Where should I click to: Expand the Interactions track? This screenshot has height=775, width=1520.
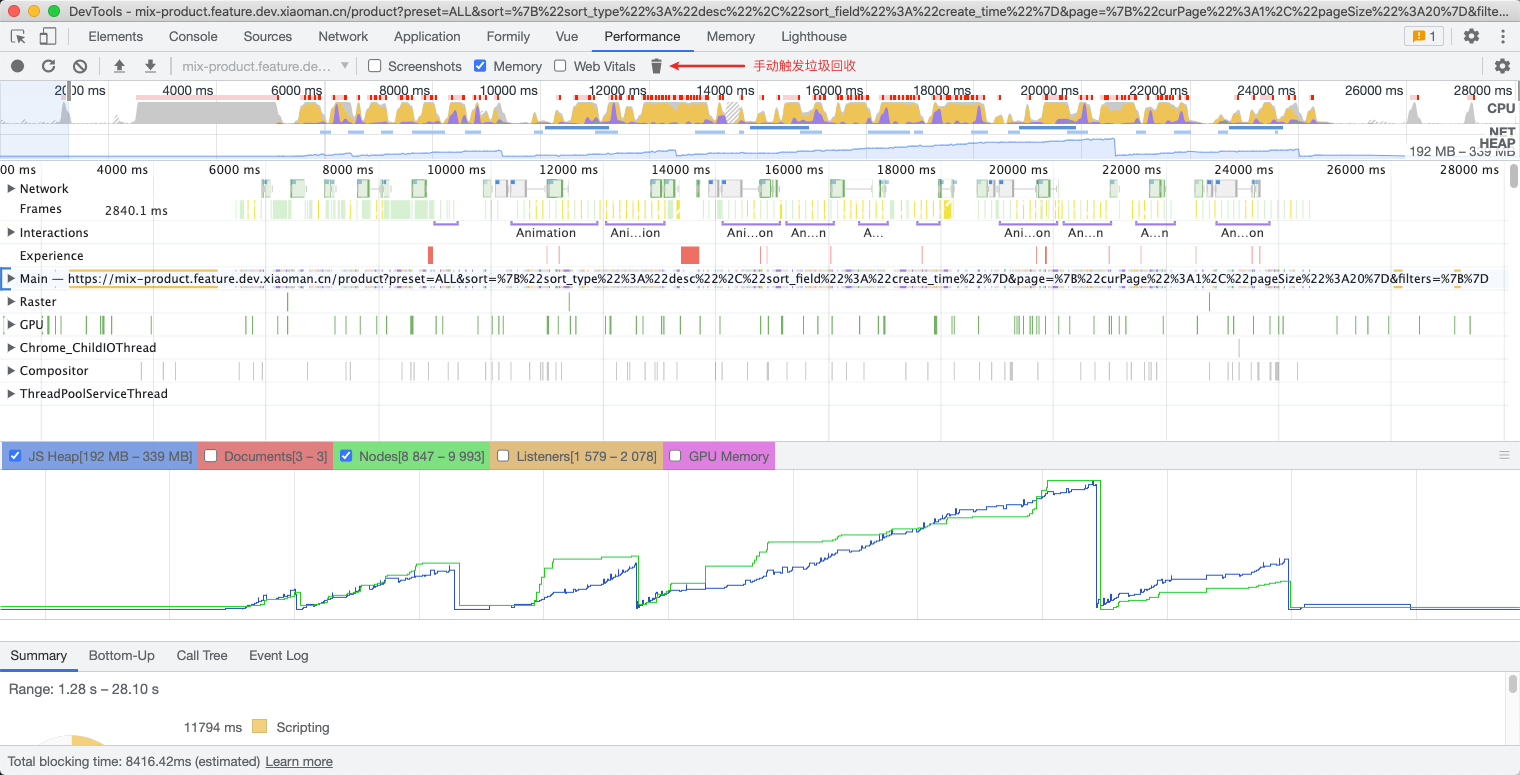11,232
